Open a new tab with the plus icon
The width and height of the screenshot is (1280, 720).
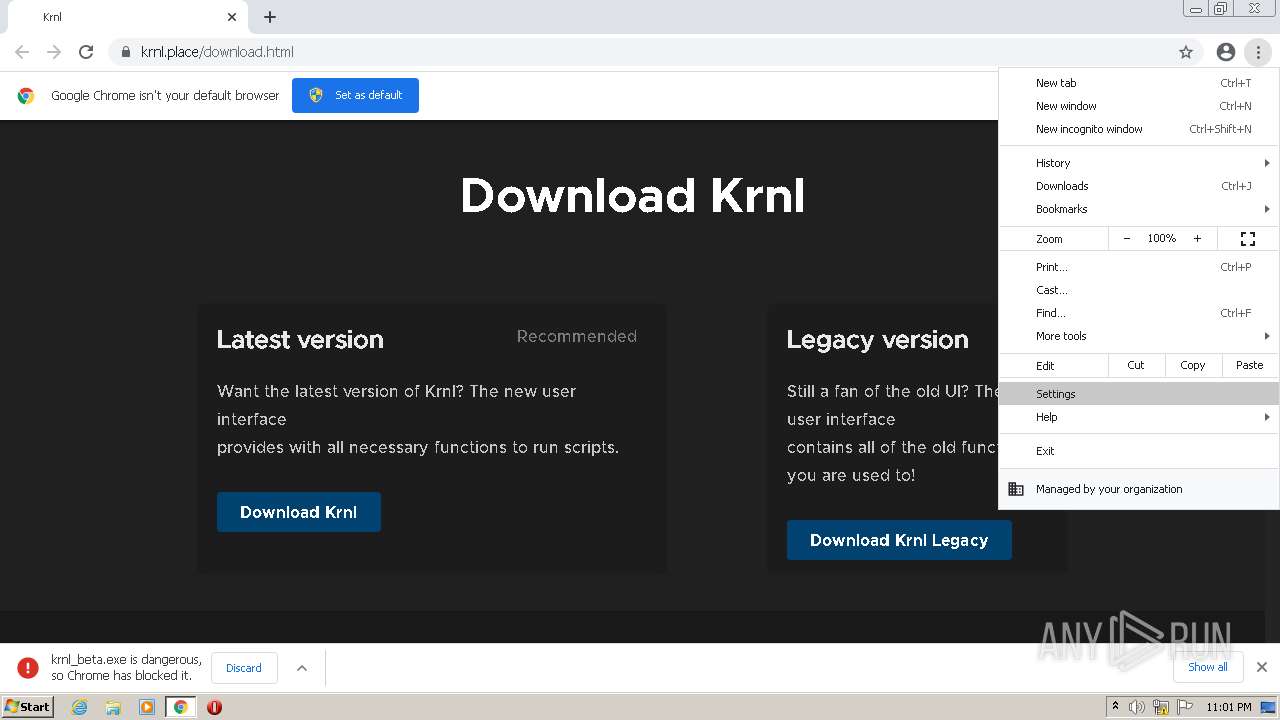coord(270,17)
